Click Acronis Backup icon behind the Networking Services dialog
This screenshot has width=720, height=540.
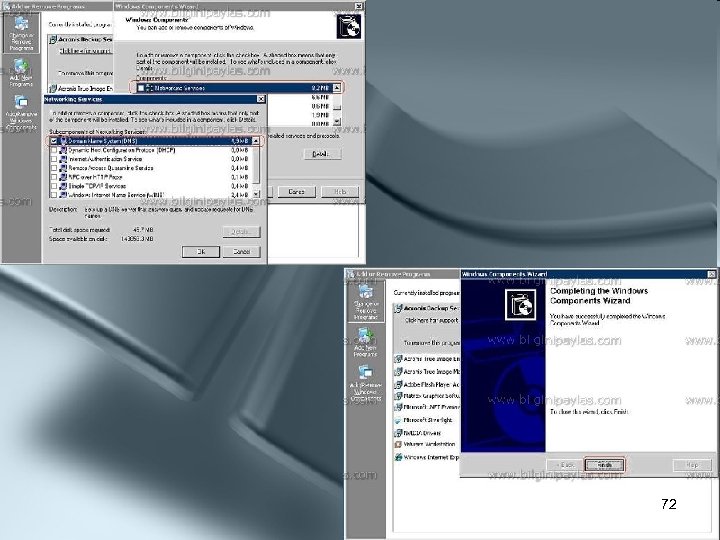53,40
